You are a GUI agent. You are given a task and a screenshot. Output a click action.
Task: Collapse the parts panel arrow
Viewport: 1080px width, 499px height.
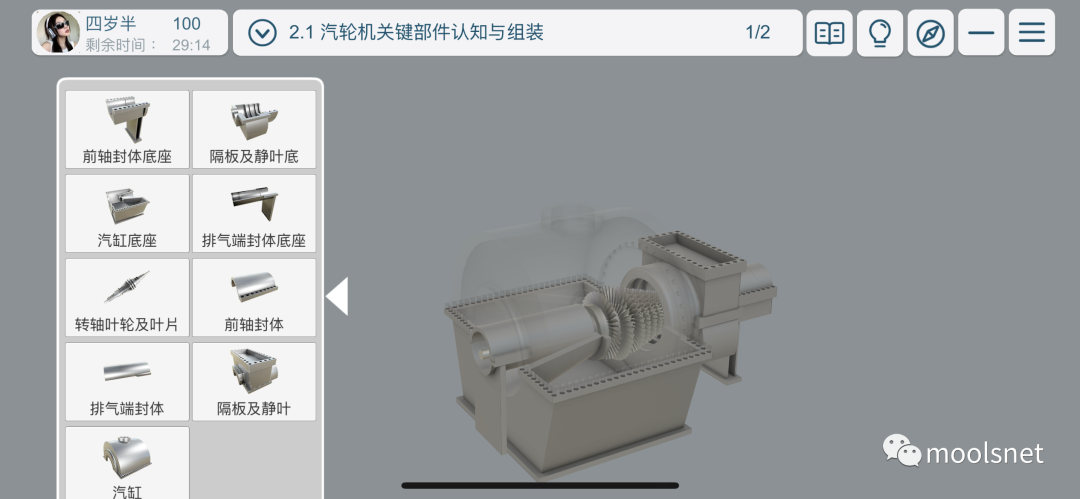[337, 296]
